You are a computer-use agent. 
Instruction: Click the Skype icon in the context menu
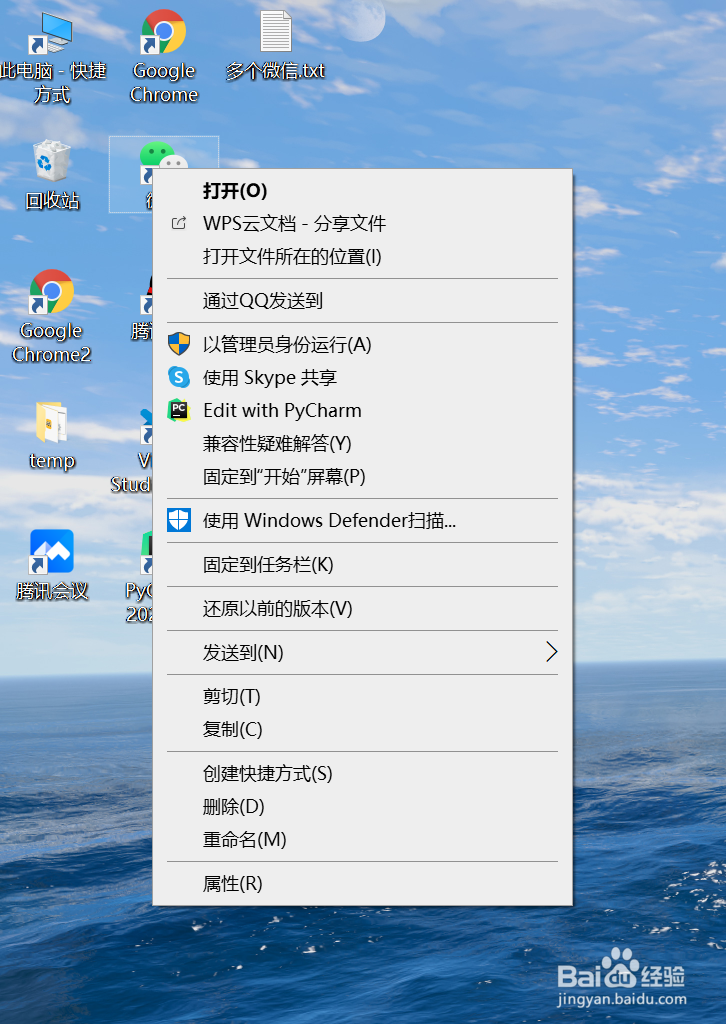pos(179,377)
